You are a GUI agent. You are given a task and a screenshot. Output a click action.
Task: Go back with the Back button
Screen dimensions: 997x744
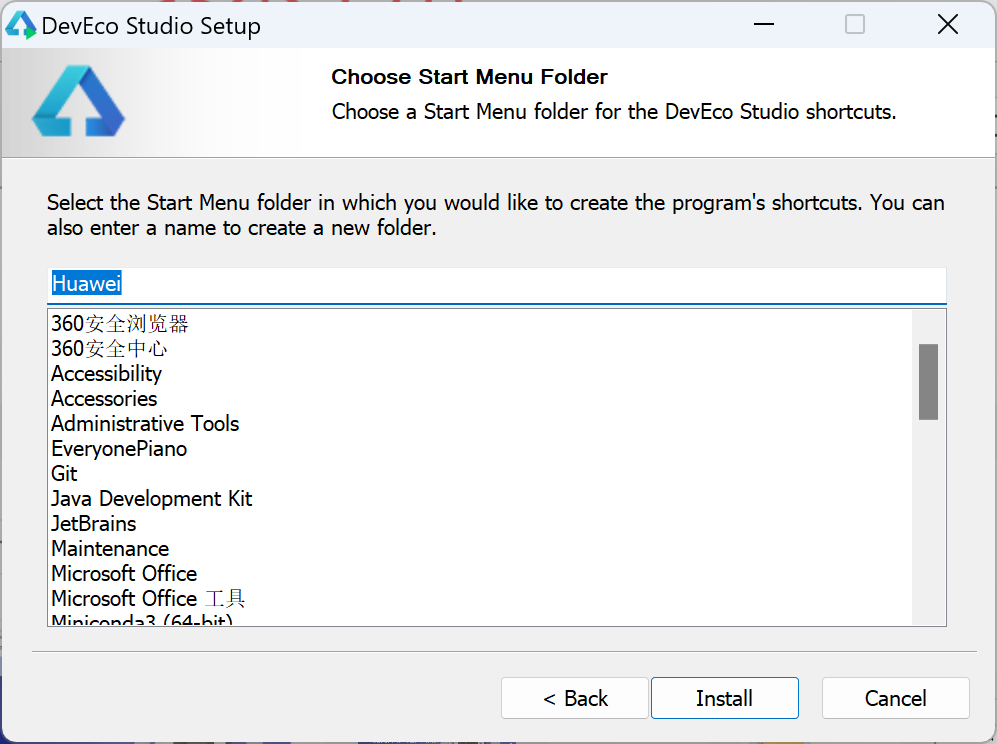(x=575, y=698)
